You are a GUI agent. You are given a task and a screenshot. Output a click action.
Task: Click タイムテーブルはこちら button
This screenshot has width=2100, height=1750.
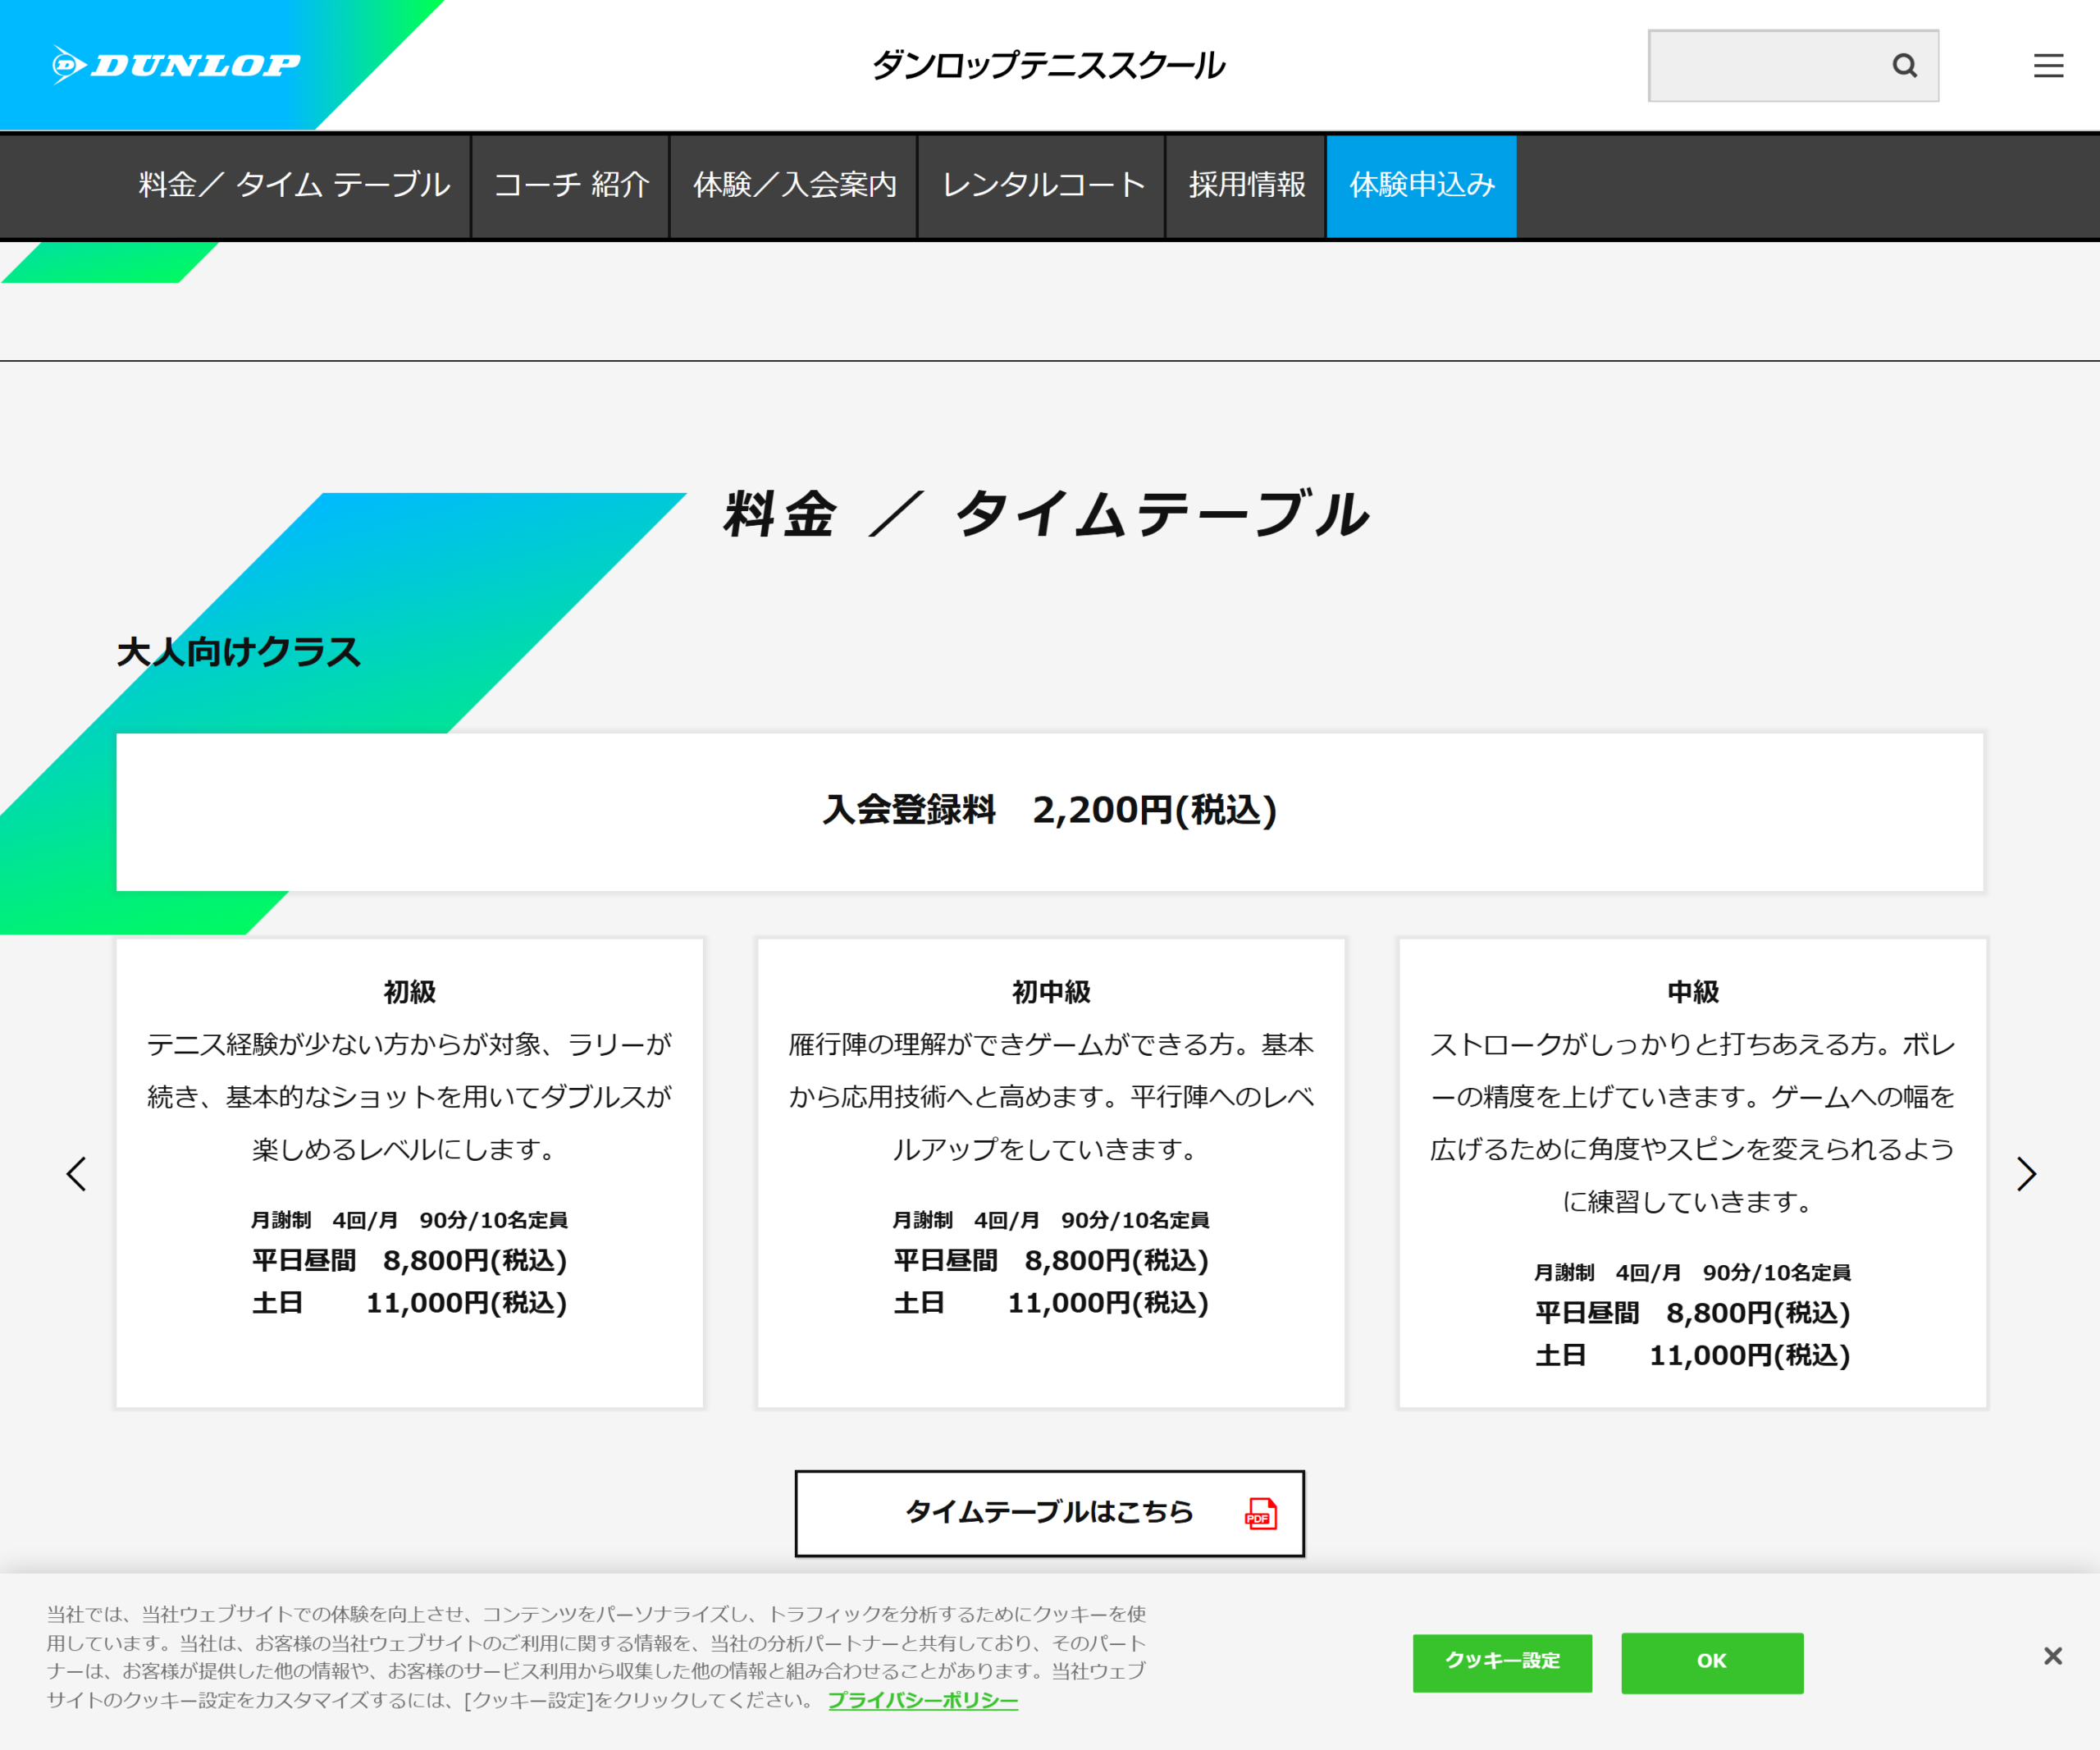point(1049,1513)
